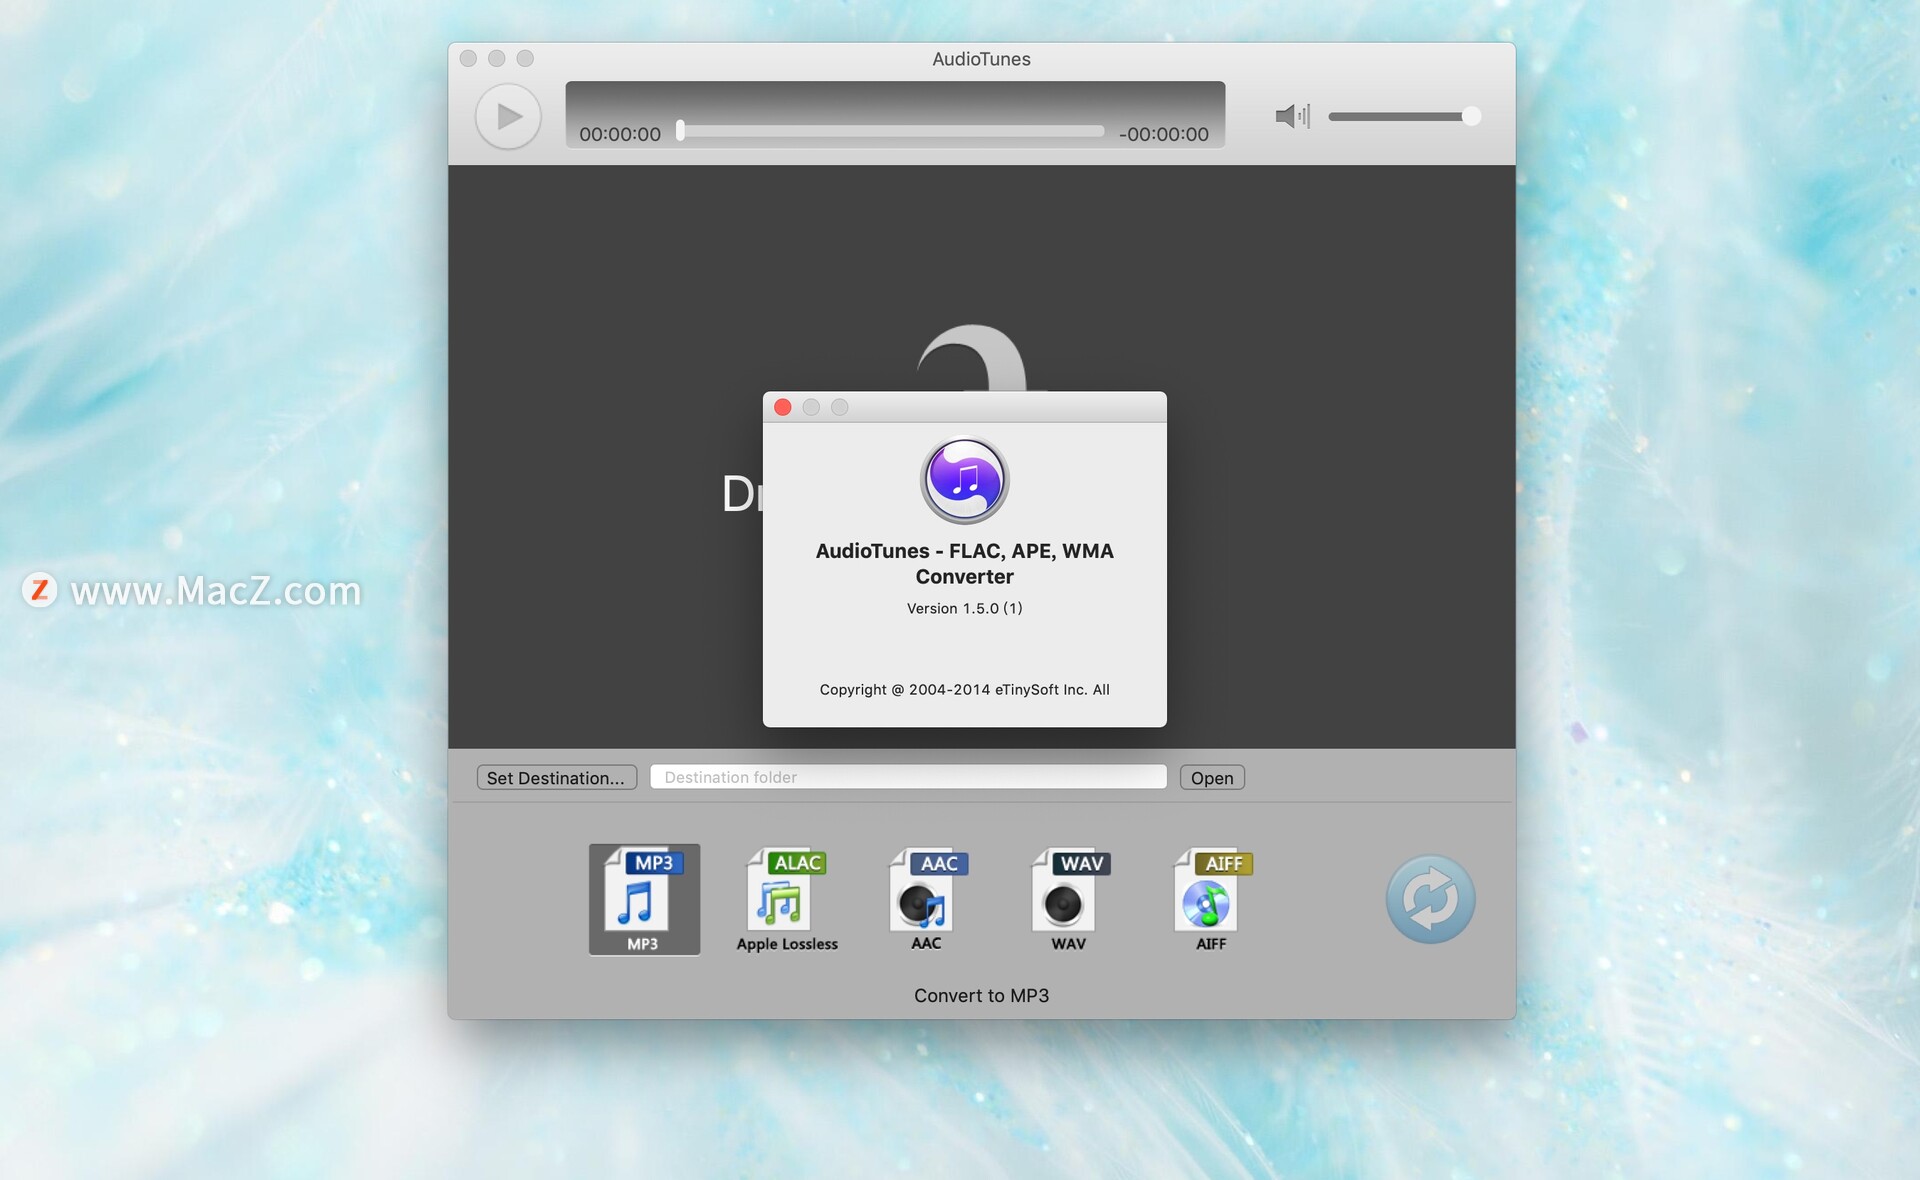
Task: Select the highlighted MP3 format tile
Action: tap(643, 898)
